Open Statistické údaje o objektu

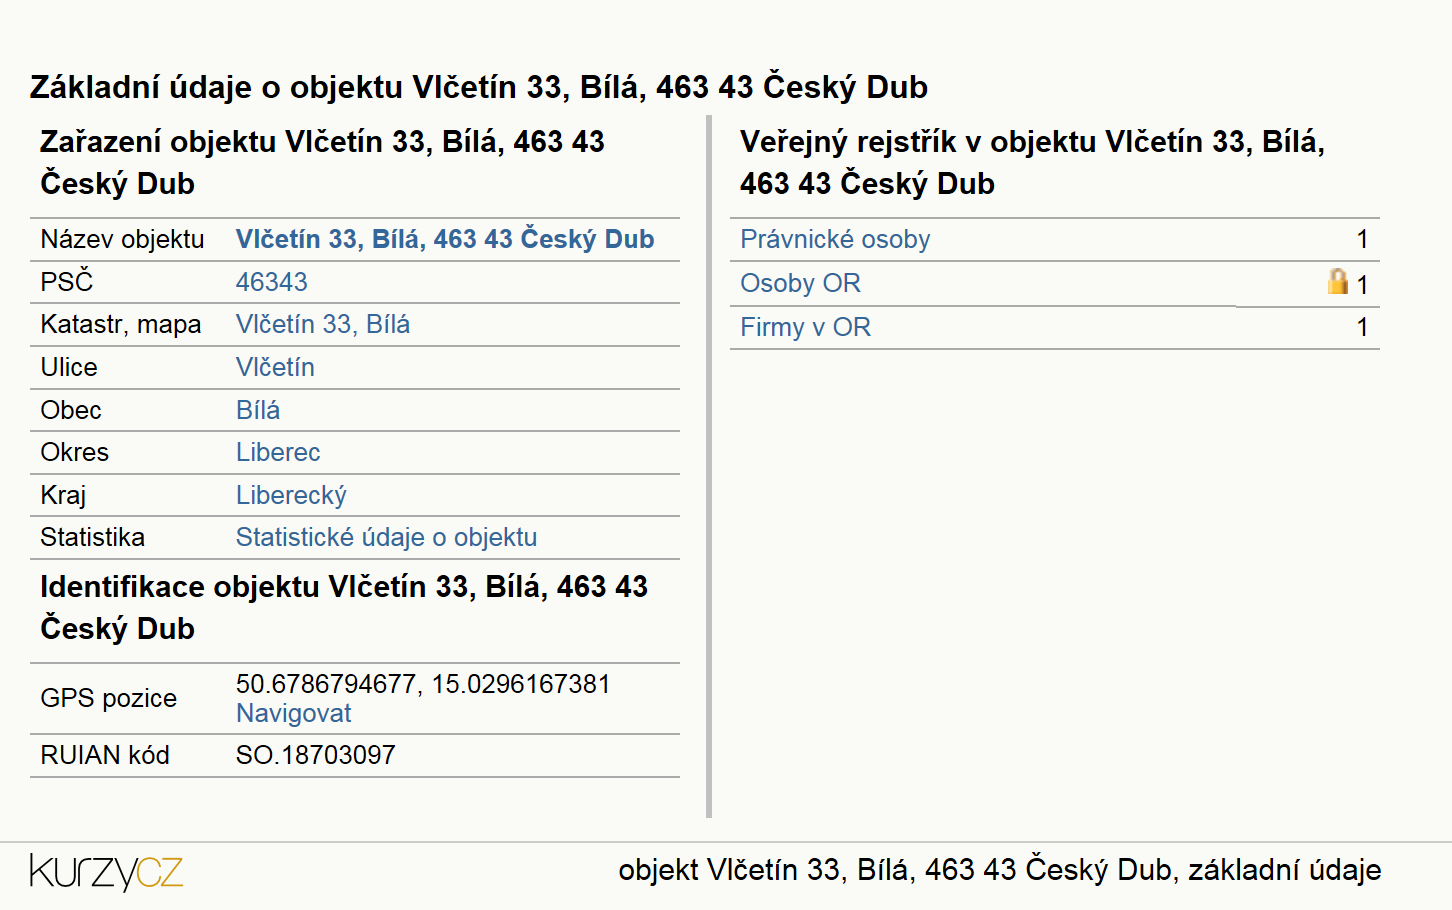coord(386,537)
